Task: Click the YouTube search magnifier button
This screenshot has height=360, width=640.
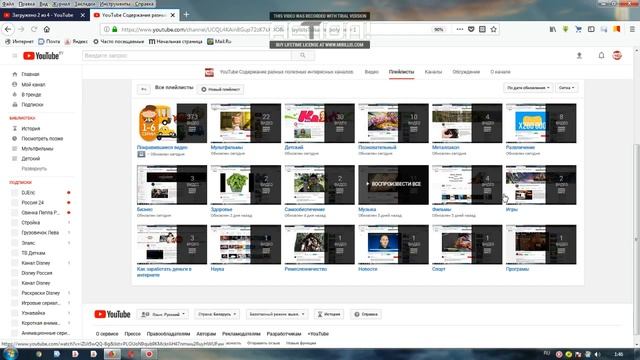Action: (303, 56)
